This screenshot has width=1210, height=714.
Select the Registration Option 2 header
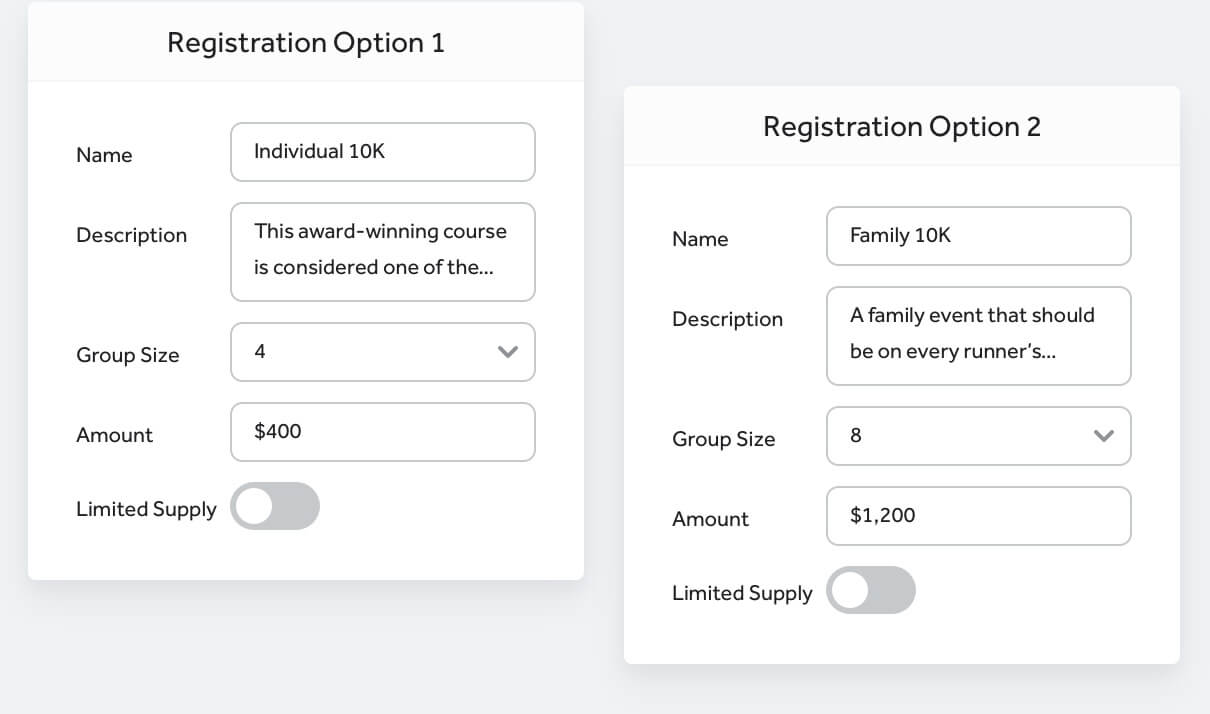(x=901, y=126)
